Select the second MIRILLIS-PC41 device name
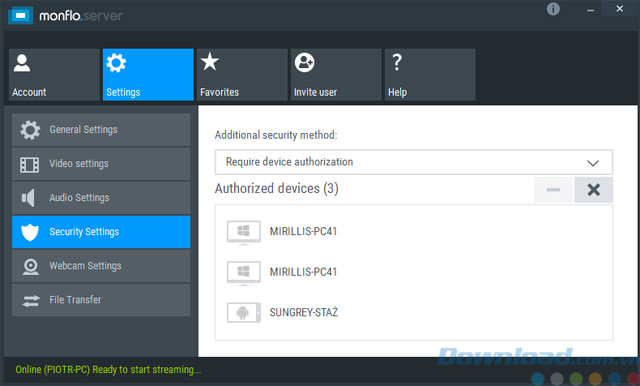Image resolution: width=640 pixels, height=386 pixels. [303, 272]
